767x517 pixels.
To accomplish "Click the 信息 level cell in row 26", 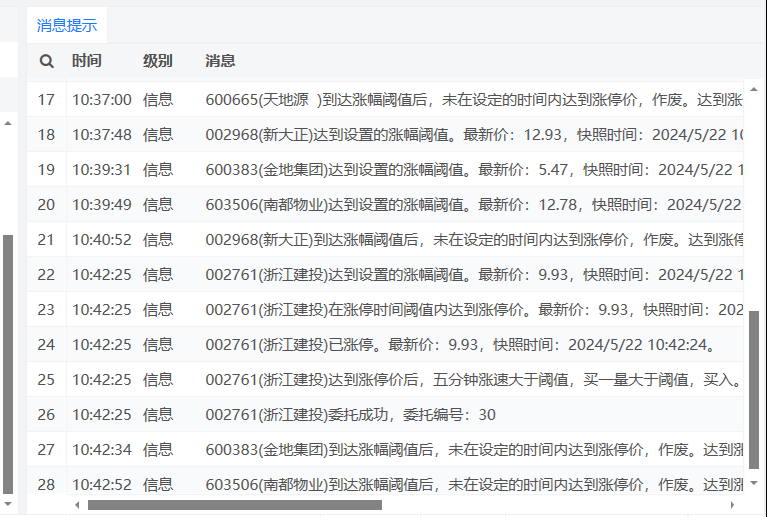I will pos(158,415).
